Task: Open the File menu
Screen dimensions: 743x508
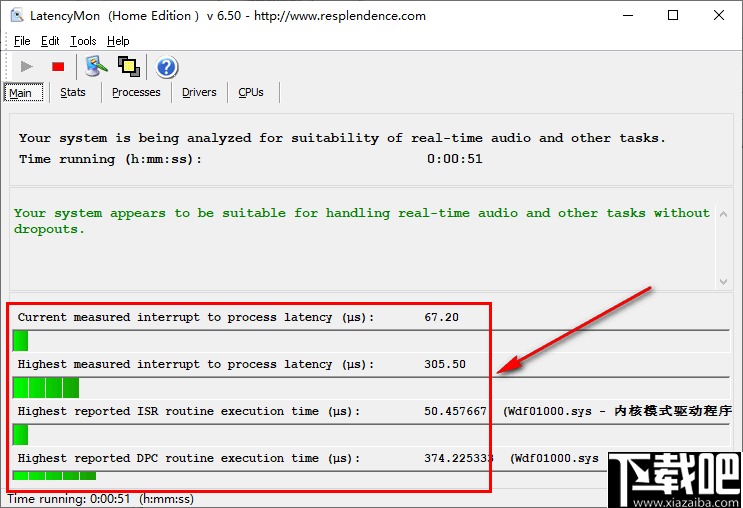Action: (22, 41)
